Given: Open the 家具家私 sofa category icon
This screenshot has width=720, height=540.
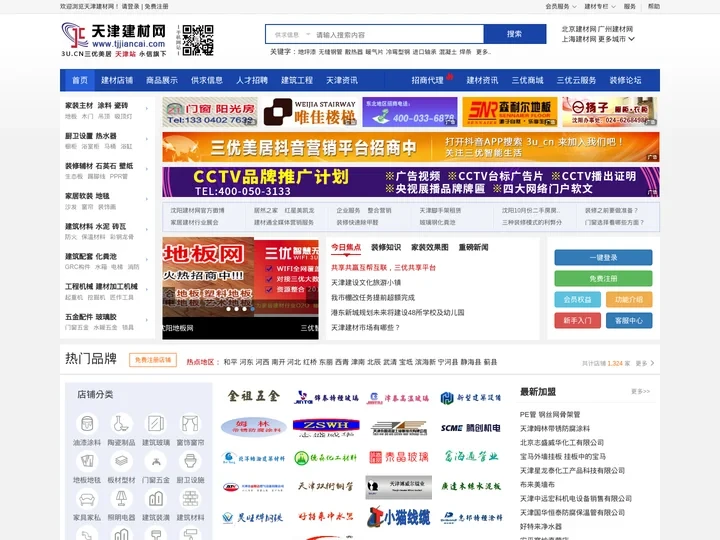Looking at the screenshot, I should (87, 499).
